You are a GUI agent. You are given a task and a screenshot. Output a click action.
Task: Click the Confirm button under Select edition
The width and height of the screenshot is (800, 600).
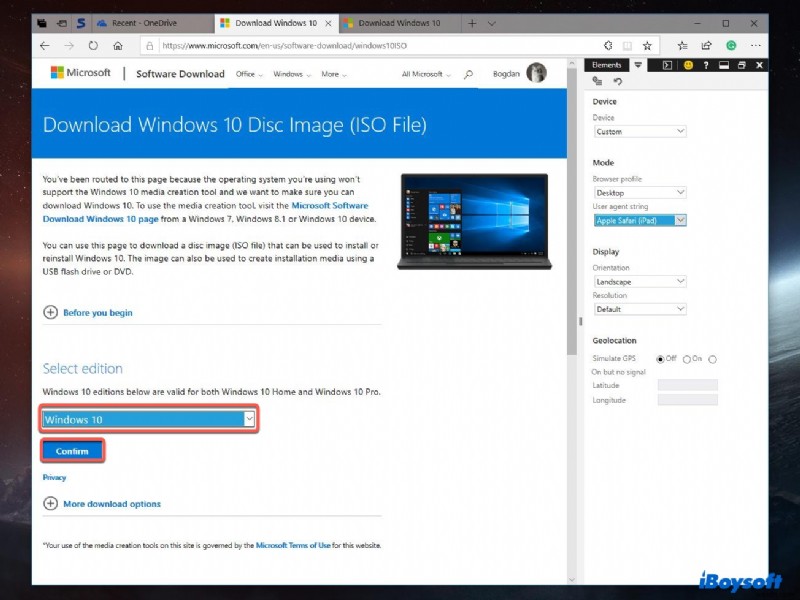click(x=71, y=451)
